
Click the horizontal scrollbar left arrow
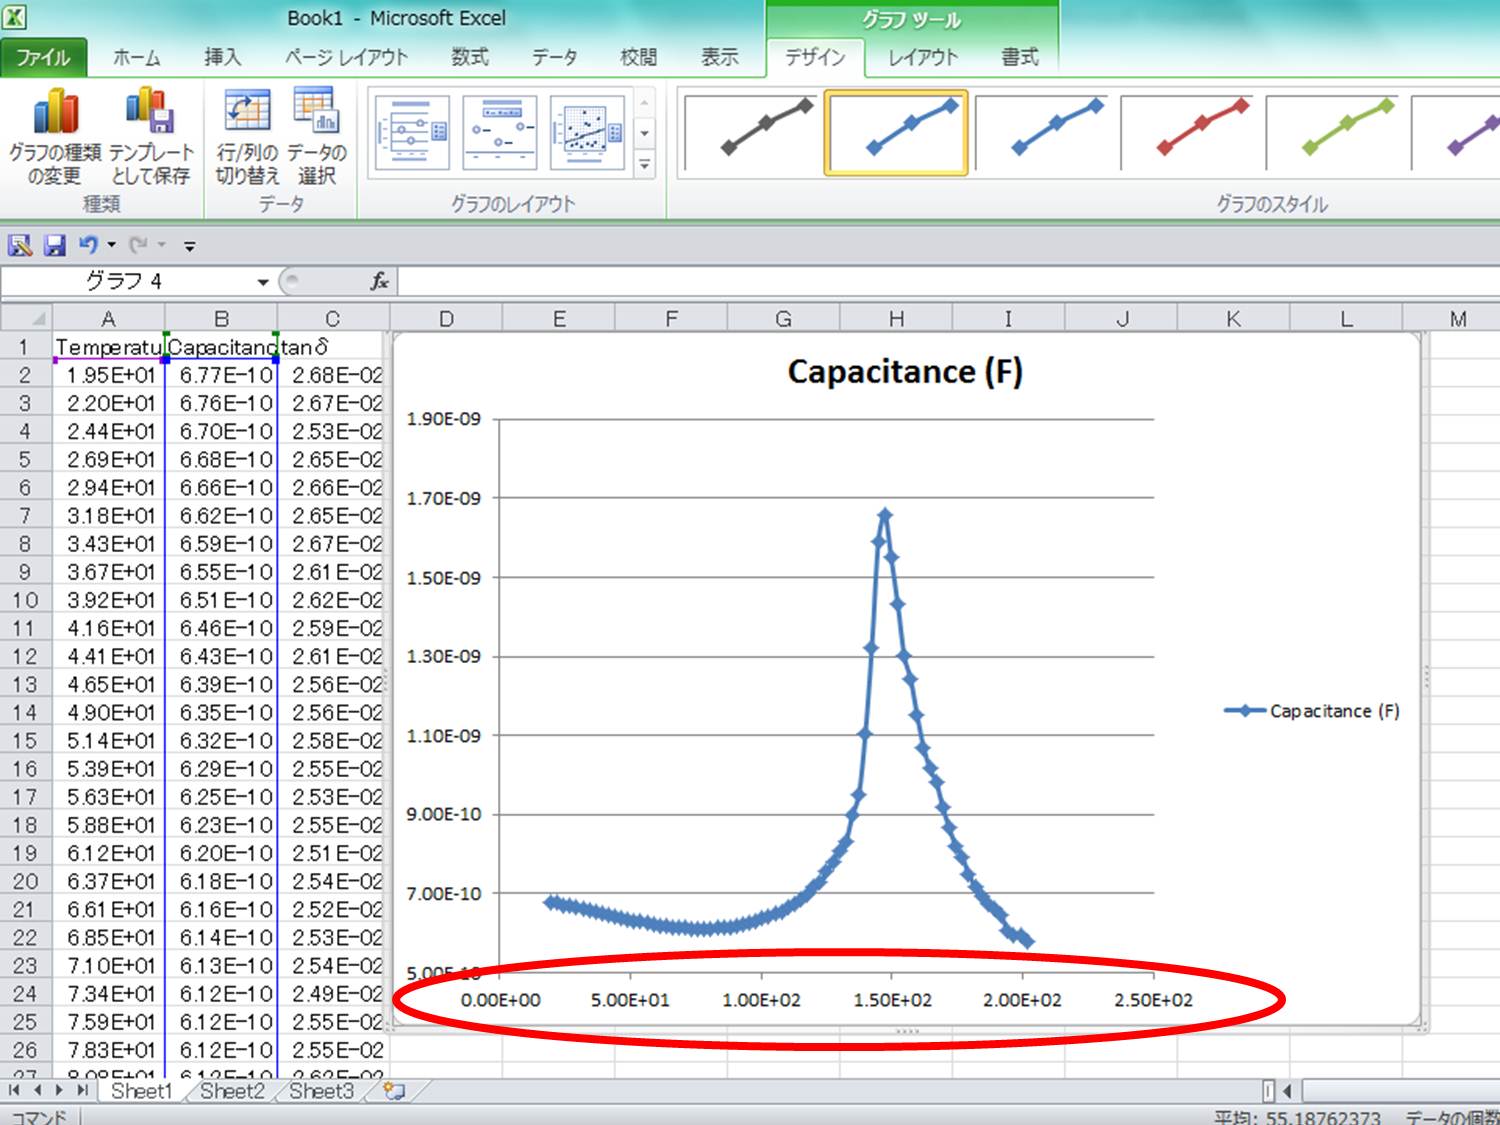[x=1288, y=1091]
